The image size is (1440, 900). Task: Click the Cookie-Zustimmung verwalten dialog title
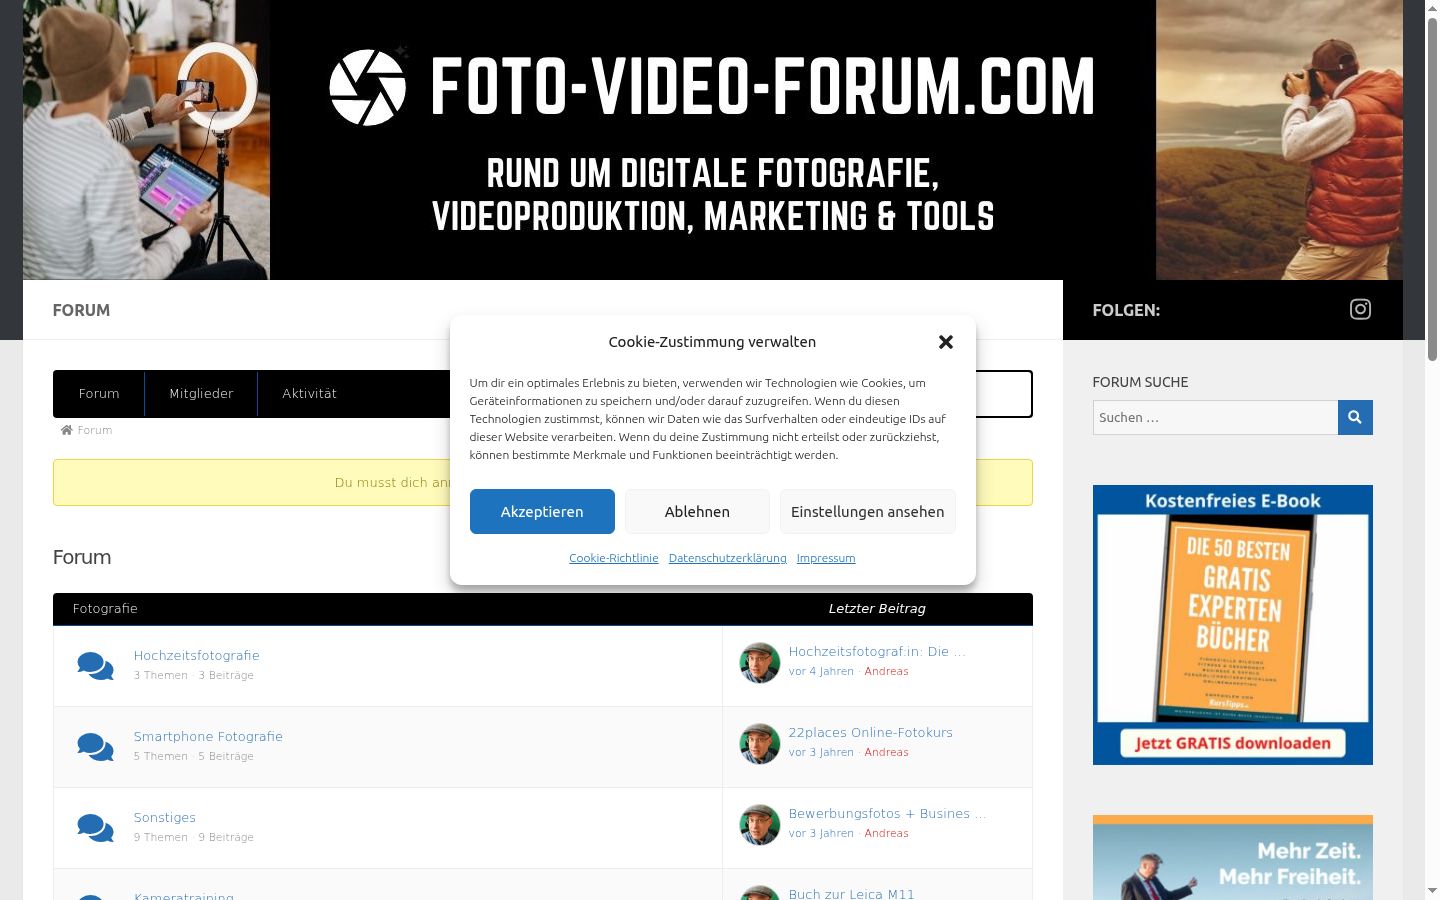tap(712, 342)
